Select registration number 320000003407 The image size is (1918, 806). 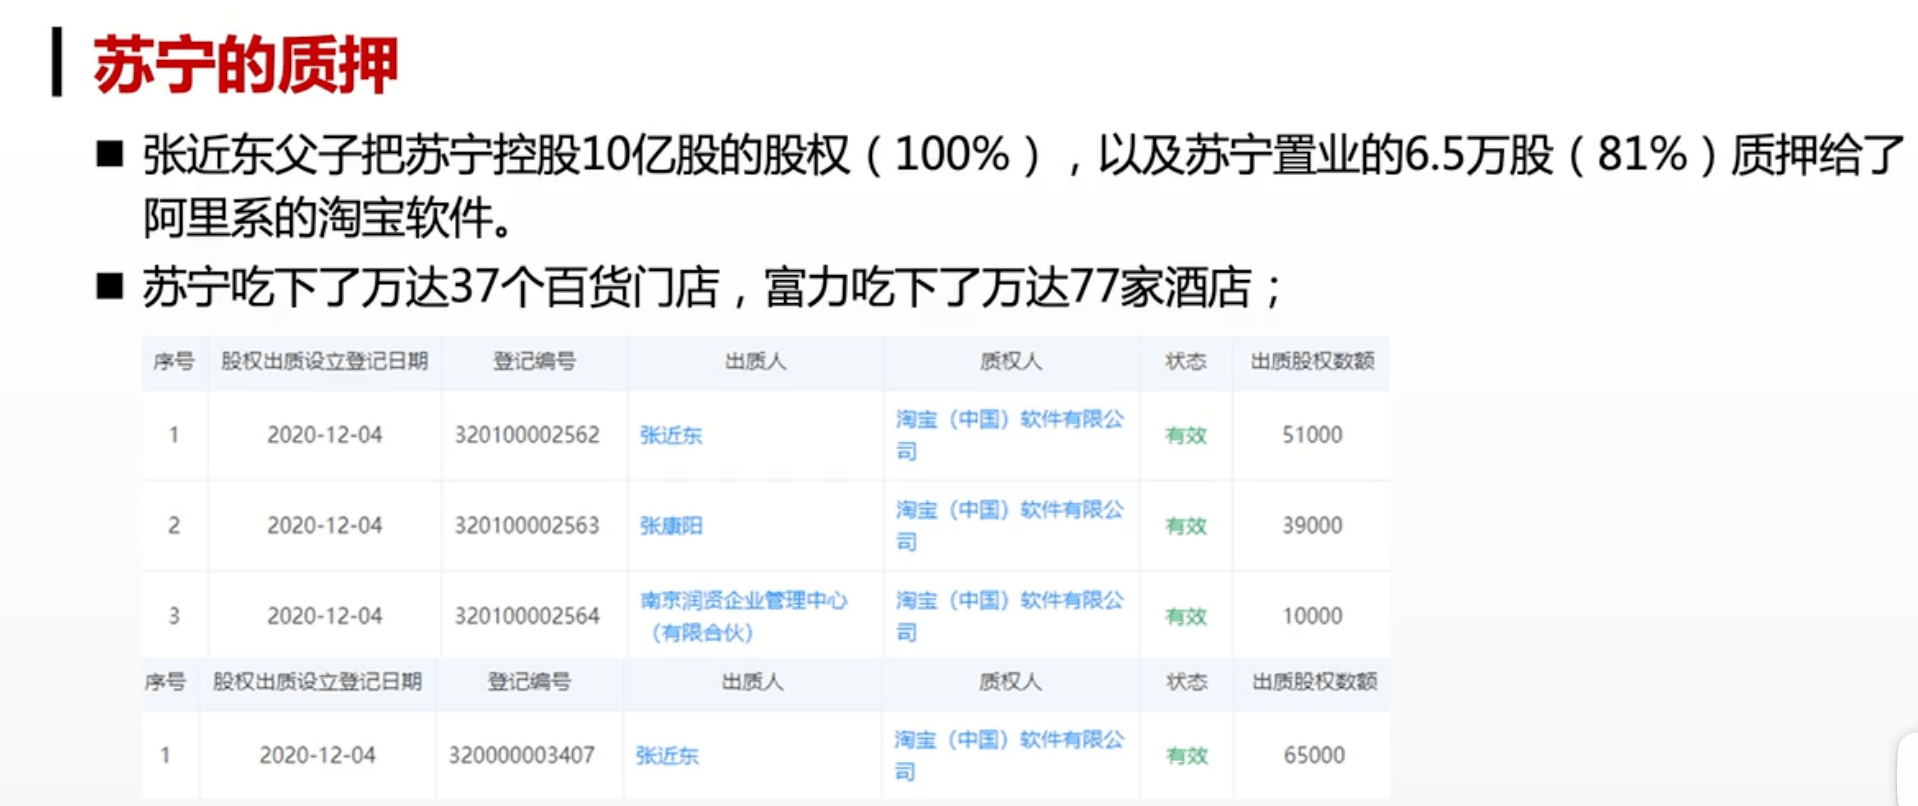click(521, 755)
